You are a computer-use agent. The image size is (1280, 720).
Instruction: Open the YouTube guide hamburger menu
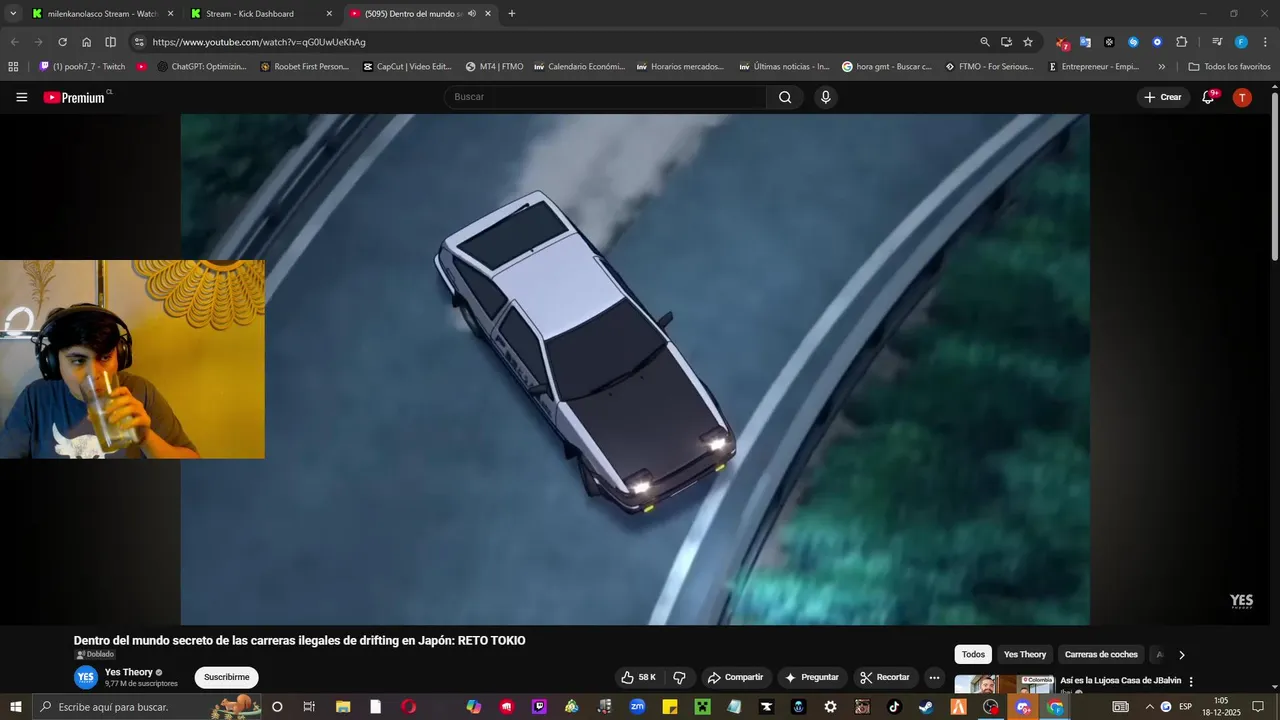[x=22, y=97]
